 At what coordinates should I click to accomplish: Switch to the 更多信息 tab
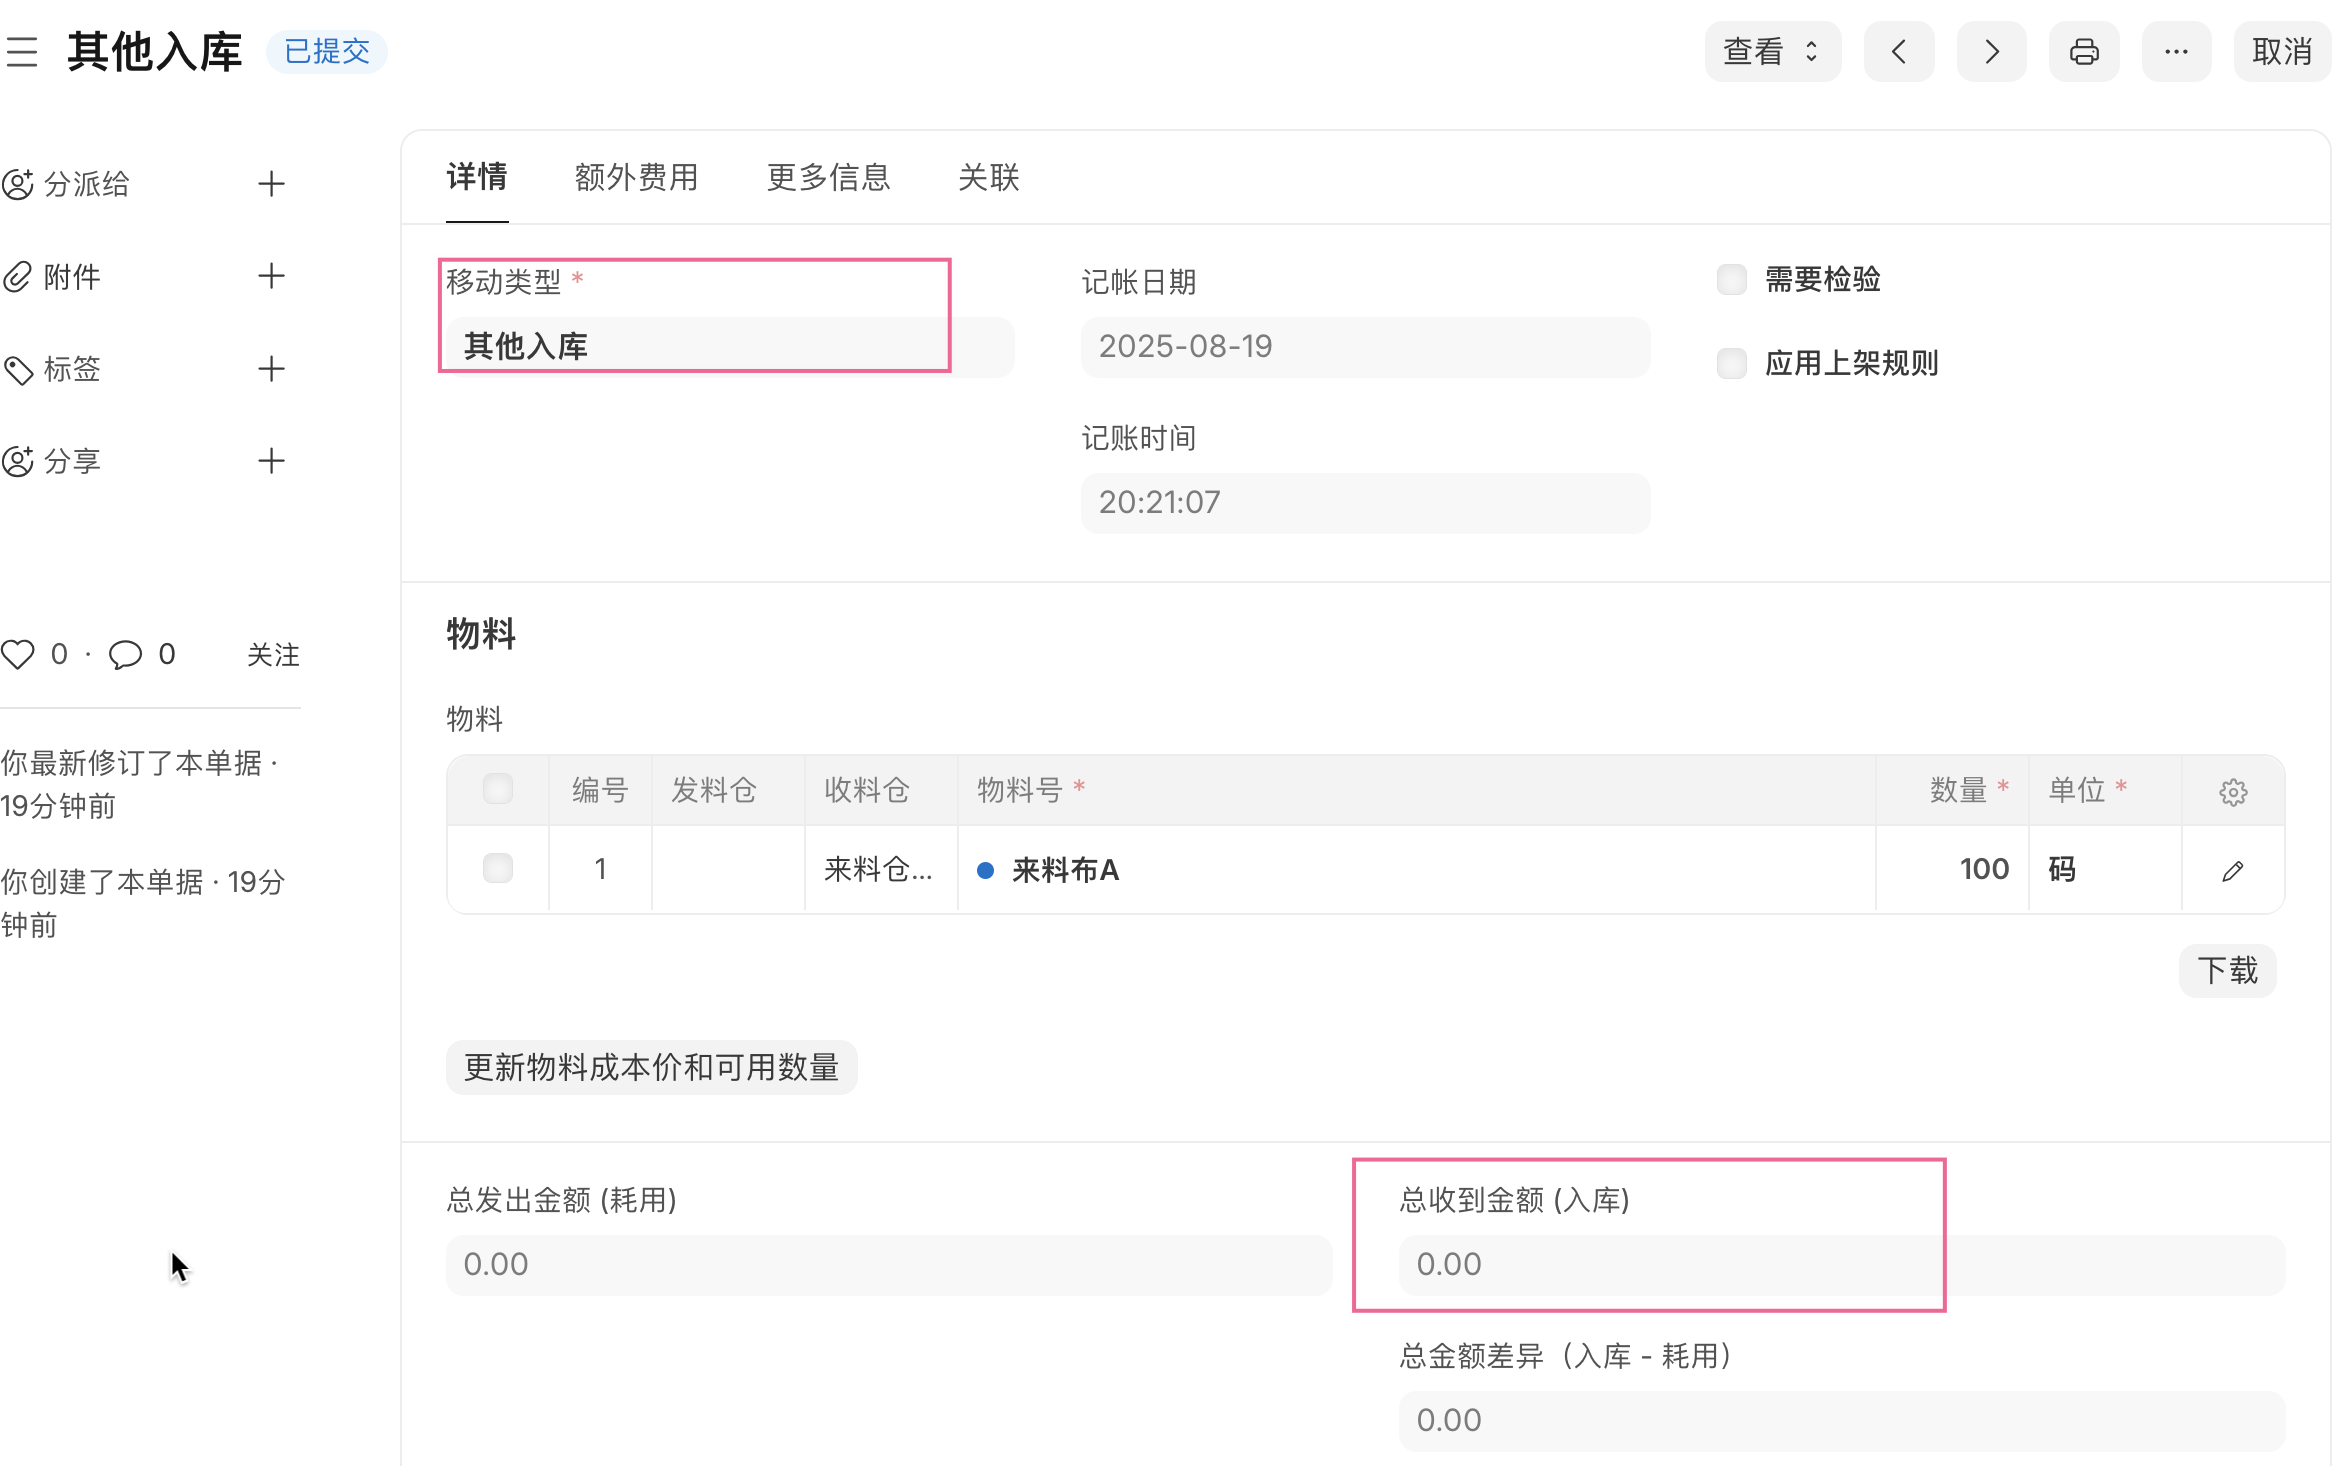tap(828, 178)
